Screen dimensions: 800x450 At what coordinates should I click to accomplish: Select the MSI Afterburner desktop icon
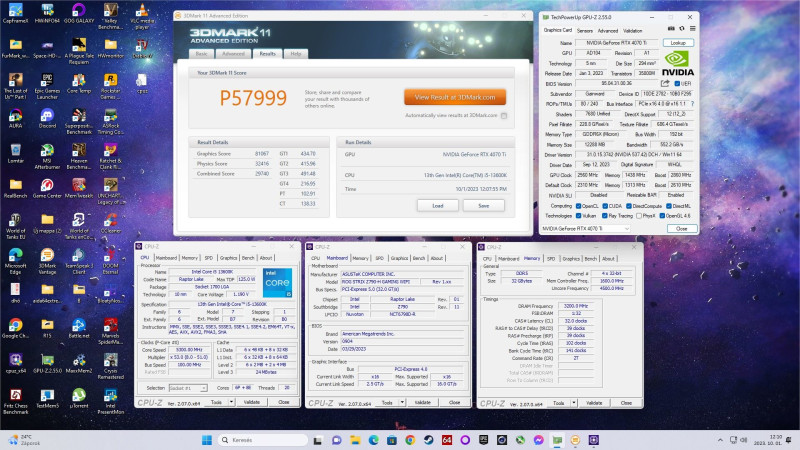tap(47, 157)
